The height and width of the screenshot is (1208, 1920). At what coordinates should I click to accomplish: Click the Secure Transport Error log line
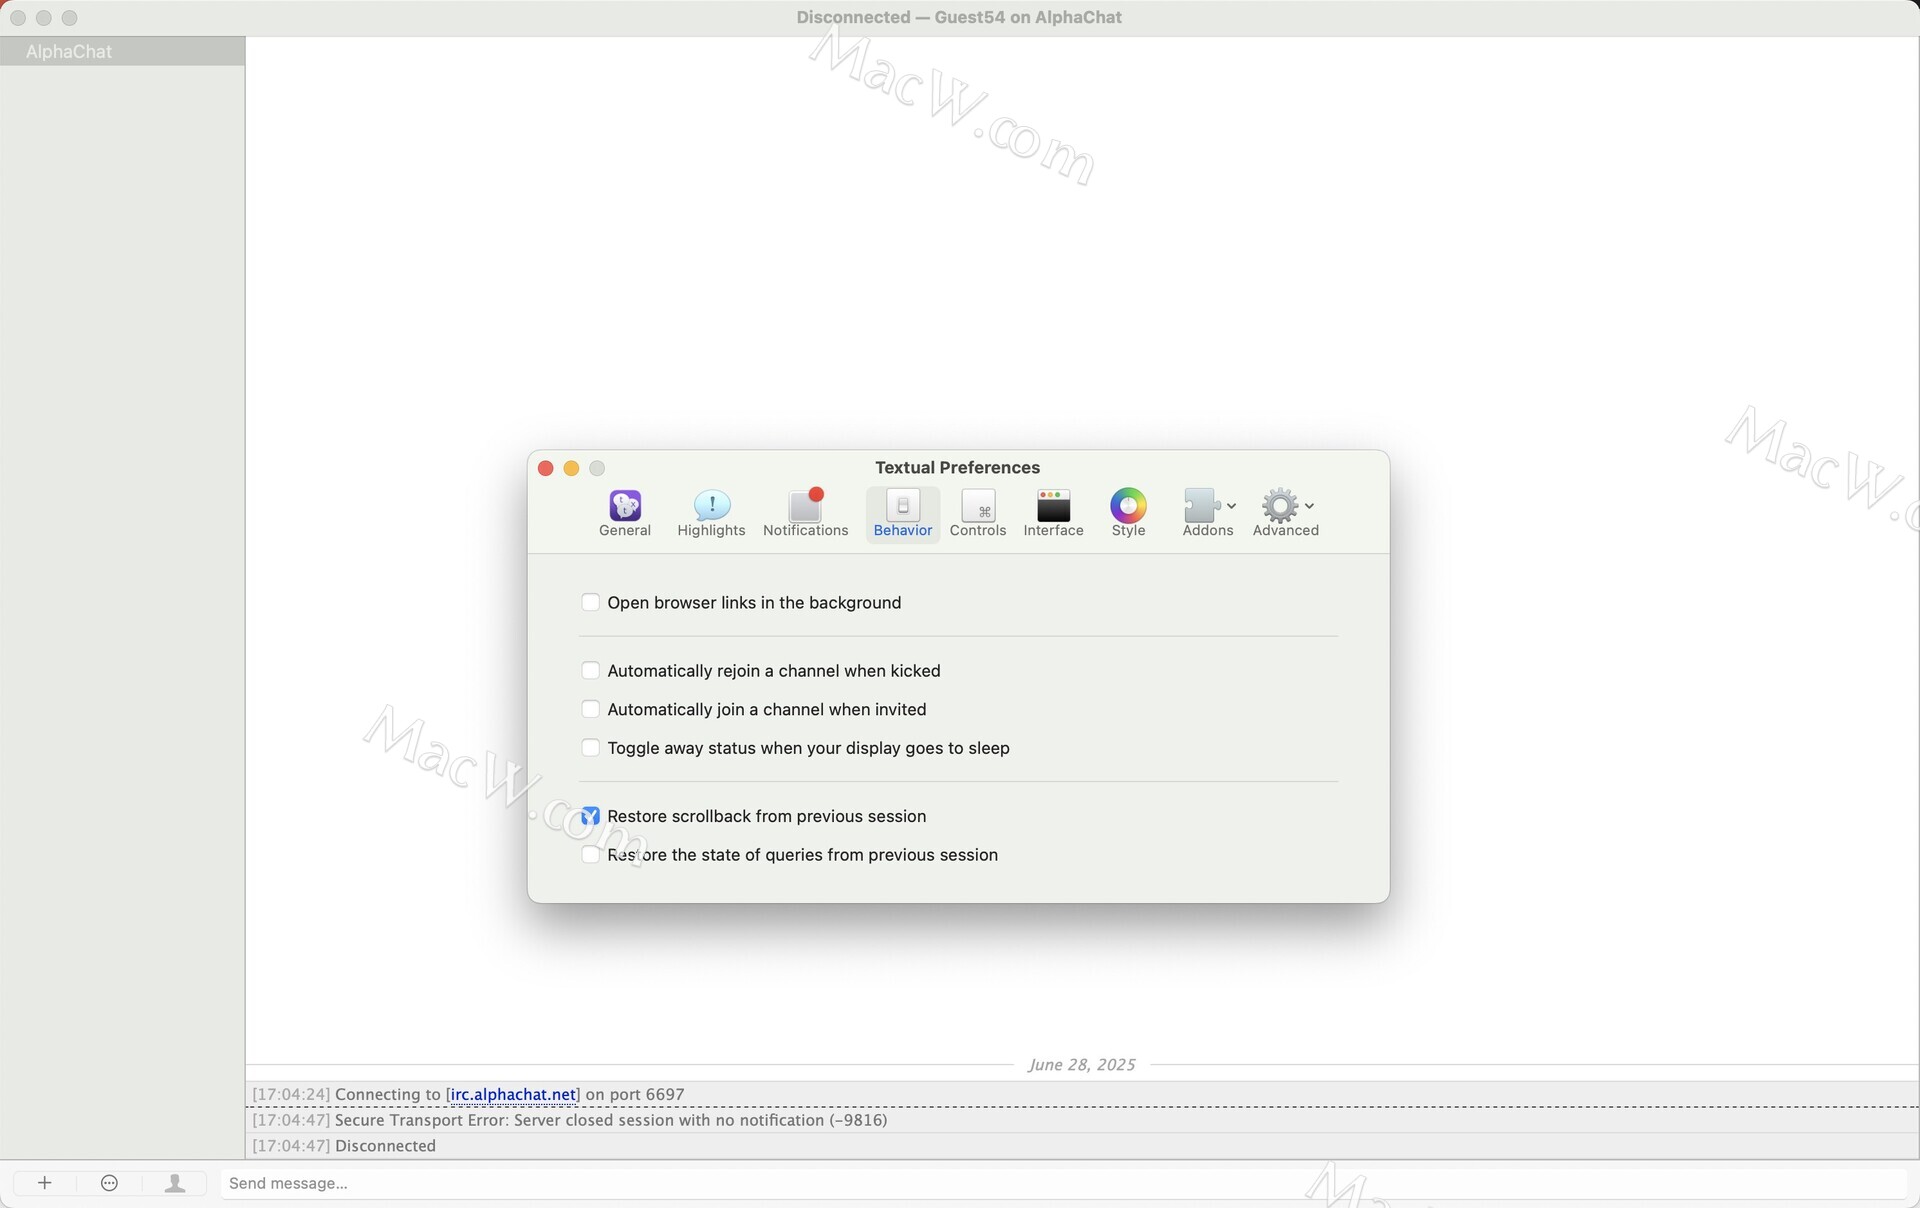[1082, 1120]
